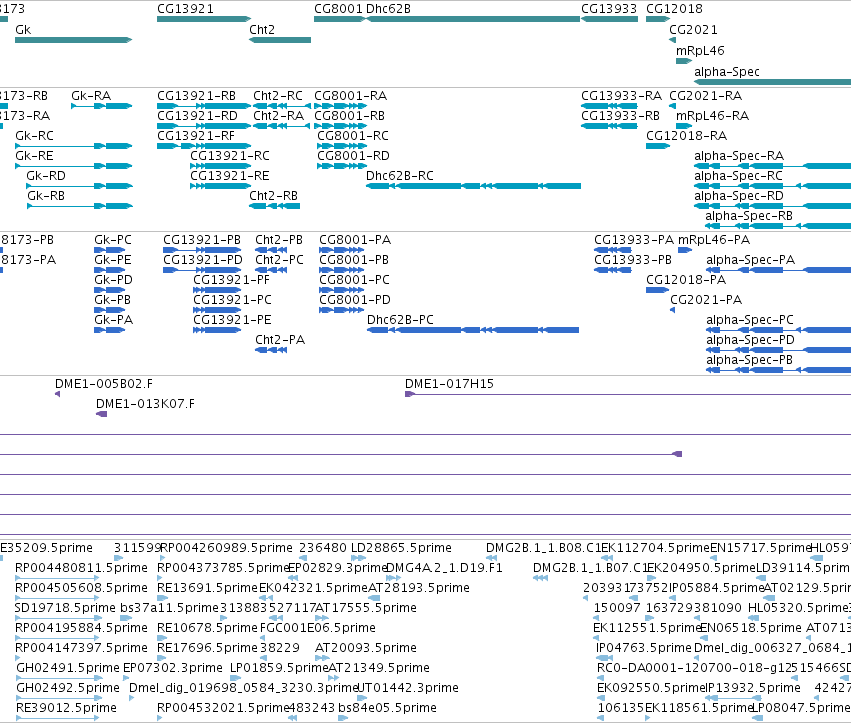The height and width of the screenshot is (723, 851).
Task: Open transcript Gk-RA
Action: pos(101,106)
